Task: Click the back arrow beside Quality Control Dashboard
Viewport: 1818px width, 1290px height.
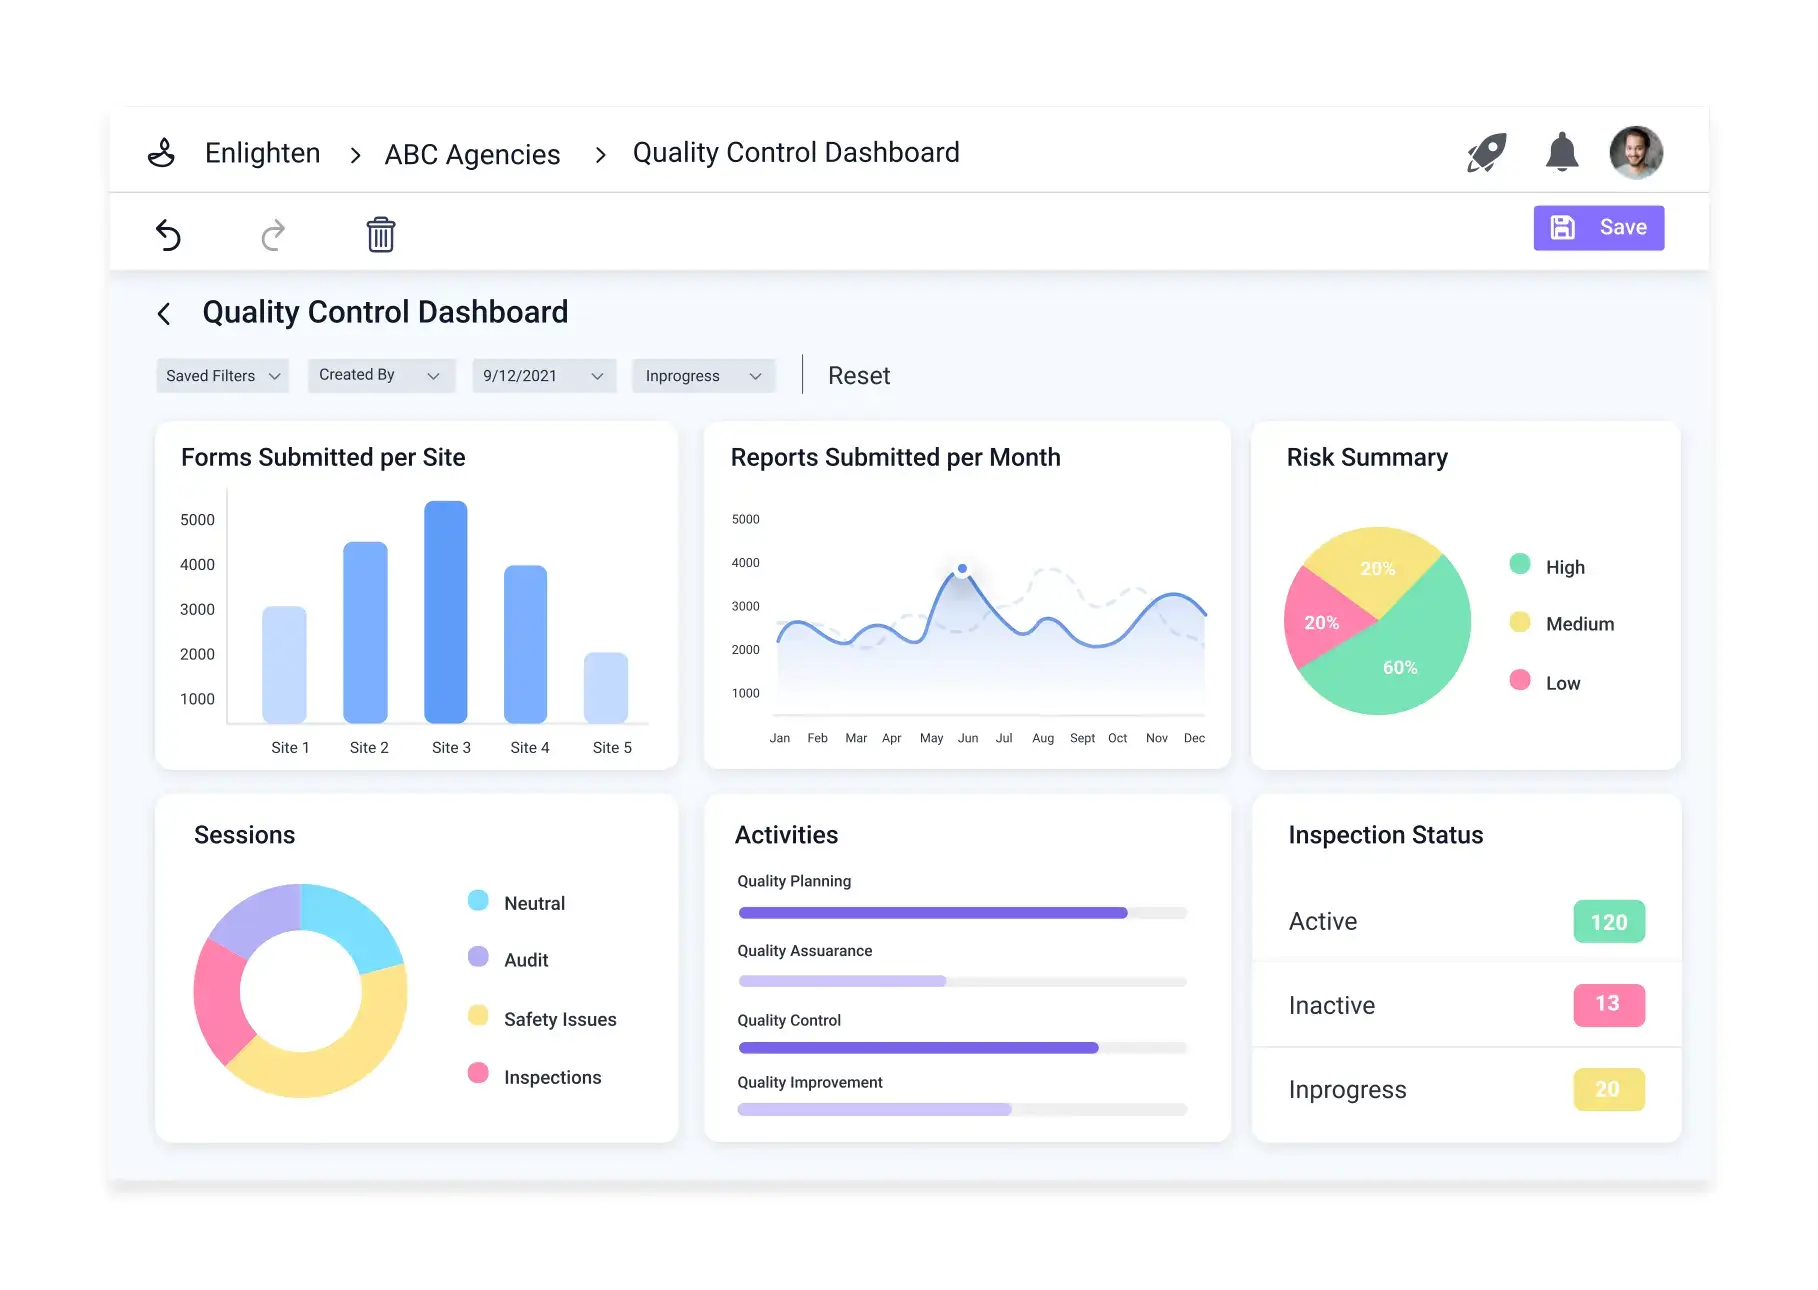Action: [164, 313]
